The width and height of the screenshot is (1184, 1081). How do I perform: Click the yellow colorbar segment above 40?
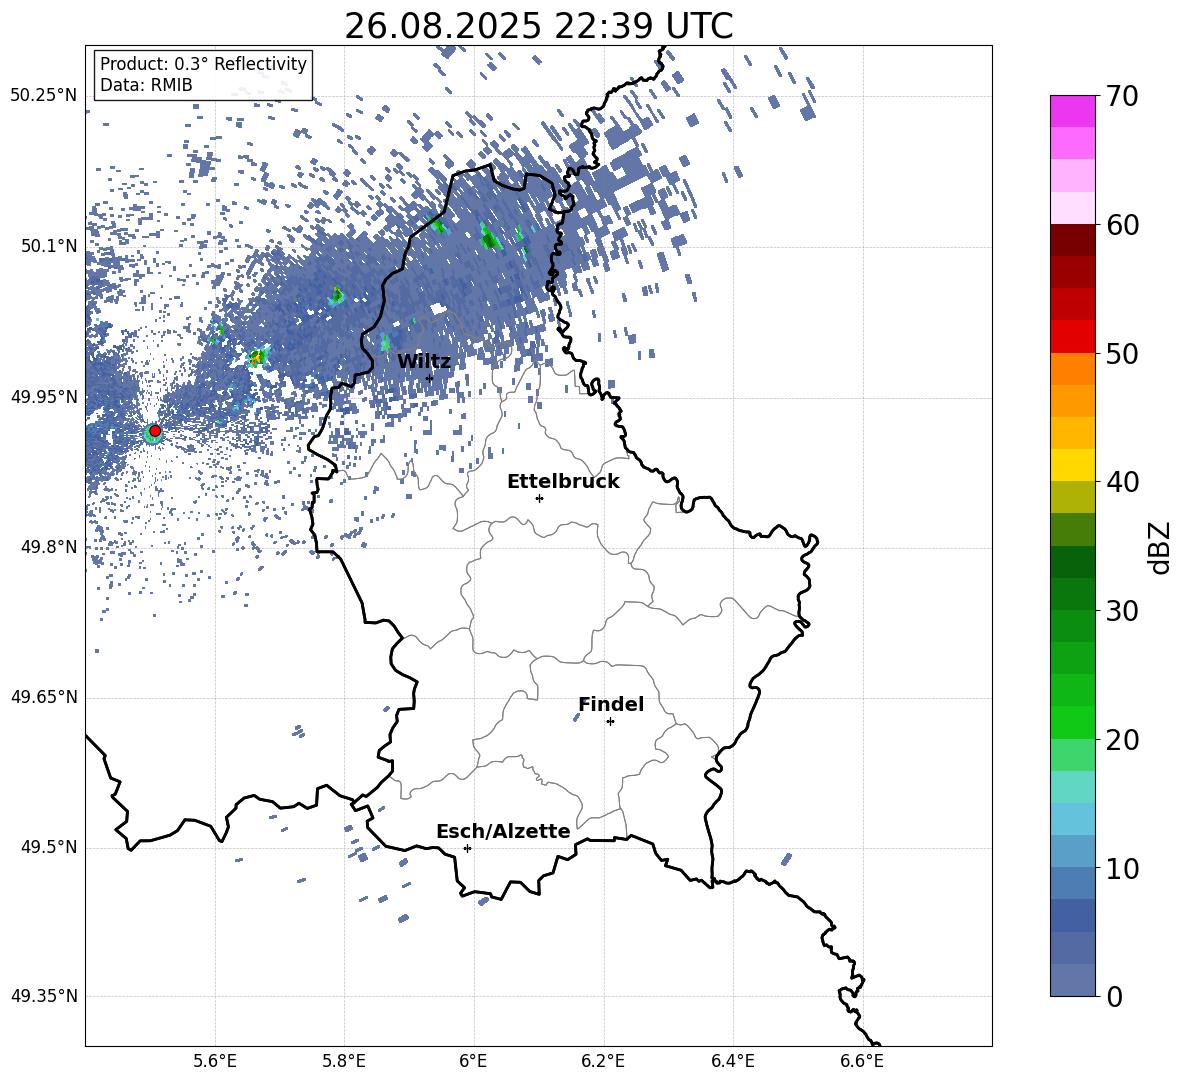pos(1072,465)
